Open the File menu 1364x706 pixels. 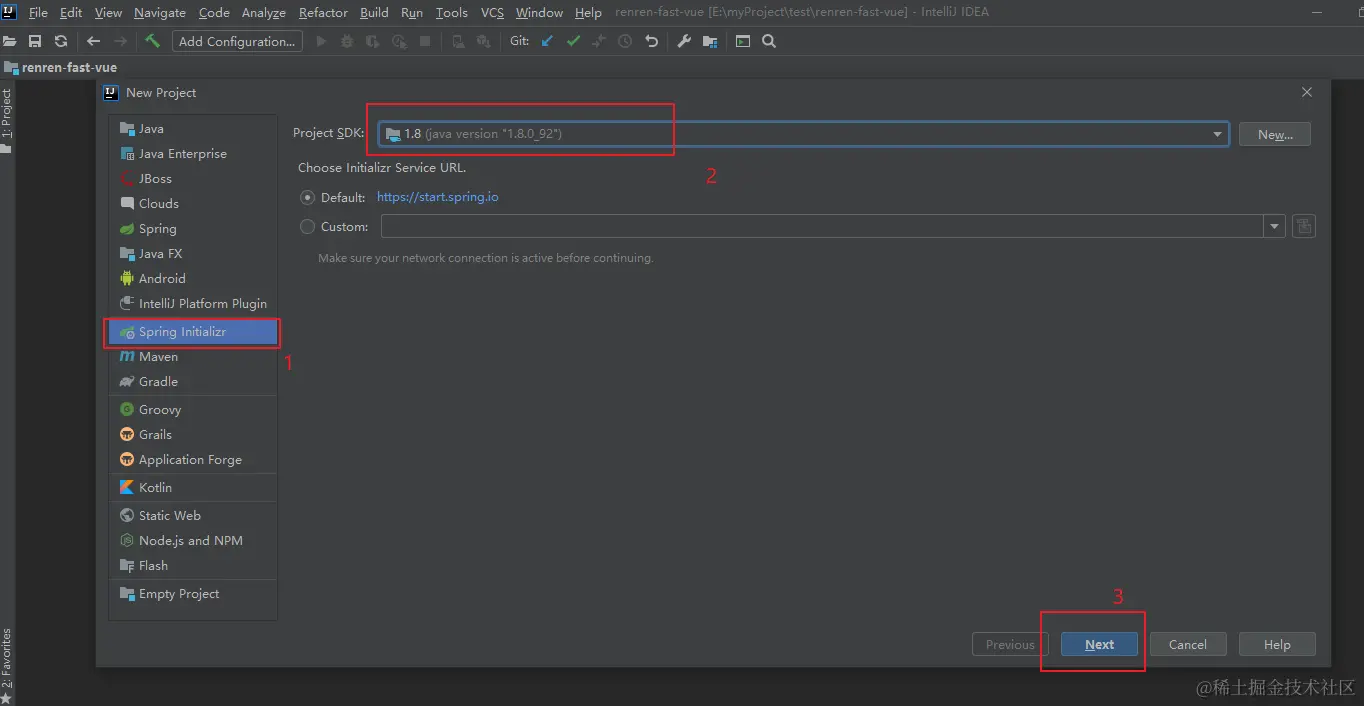38,12
